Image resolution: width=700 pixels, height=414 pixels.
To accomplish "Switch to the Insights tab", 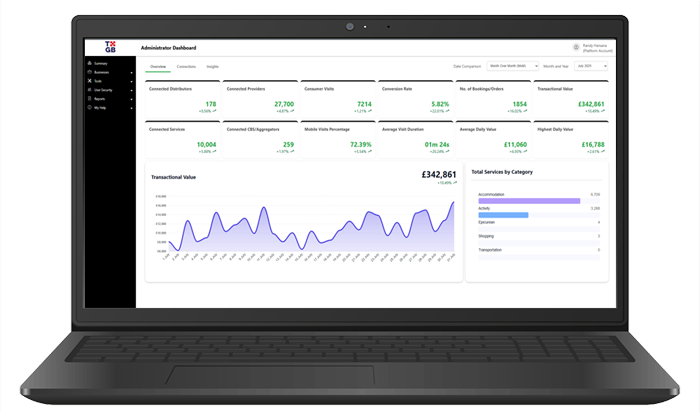I will tap(212, 67).
